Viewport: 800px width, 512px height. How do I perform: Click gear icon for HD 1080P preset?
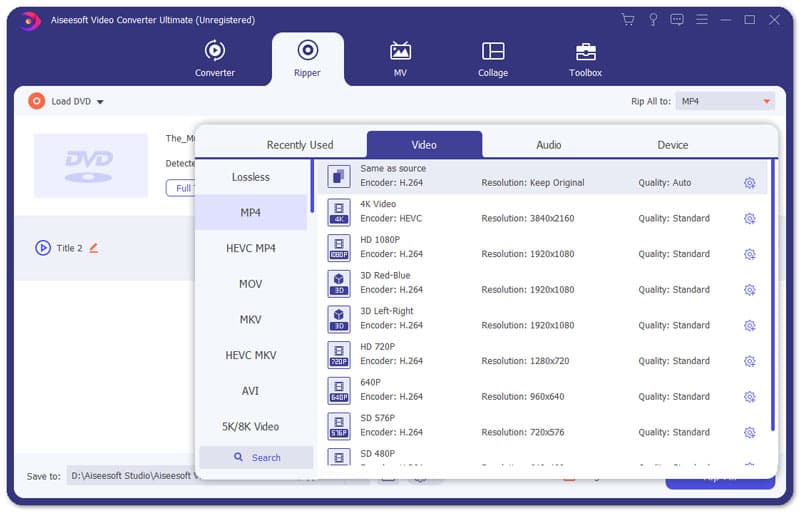click(749, 254)
